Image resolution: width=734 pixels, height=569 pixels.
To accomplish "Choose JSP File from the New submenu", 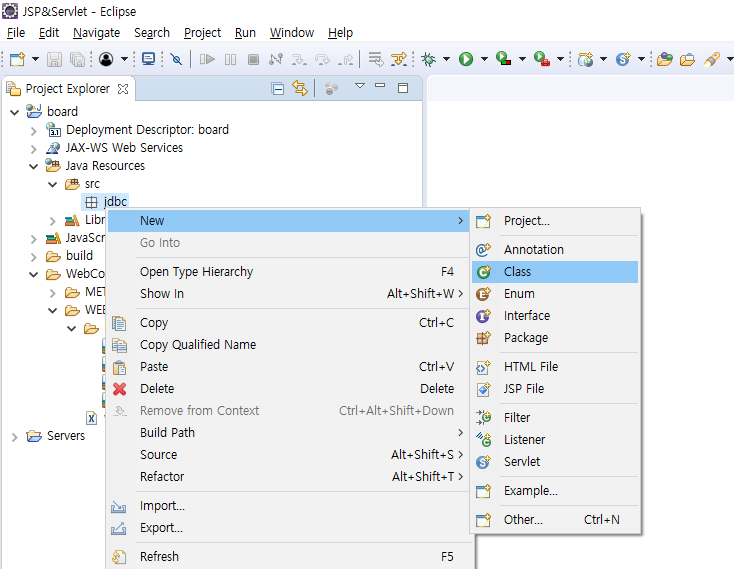I will 555,389.
